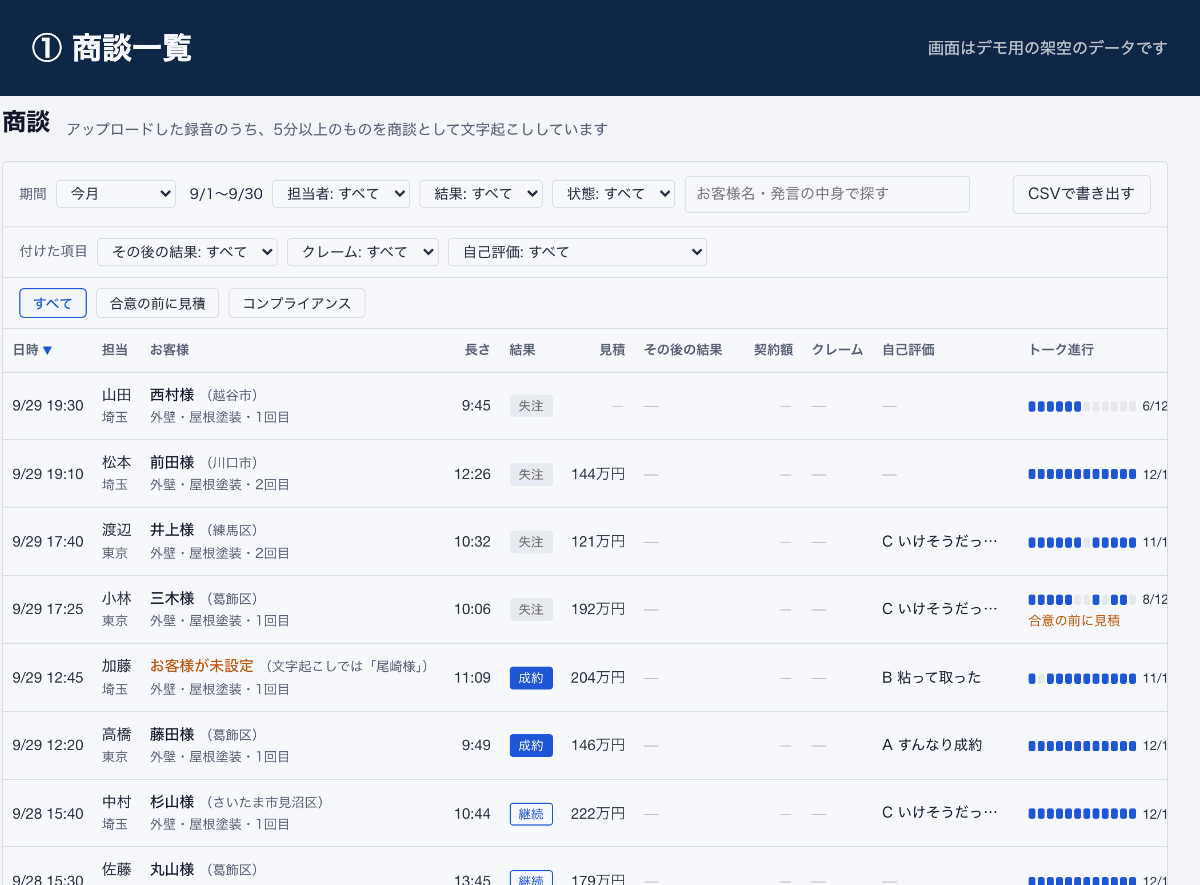Click the 結果 column header
The height and width of the screenshot is (885, 1200).
click(522, 350)
